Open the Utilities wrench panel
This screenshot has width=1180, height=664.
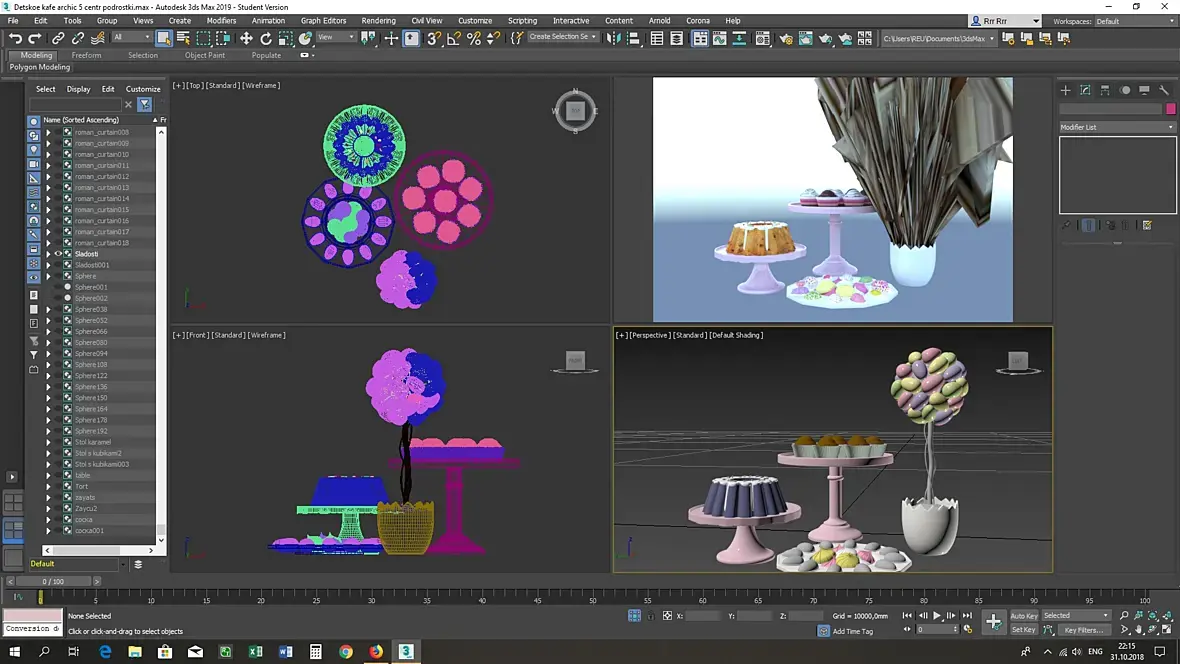pyautogui.click(x=1164, y=90)
